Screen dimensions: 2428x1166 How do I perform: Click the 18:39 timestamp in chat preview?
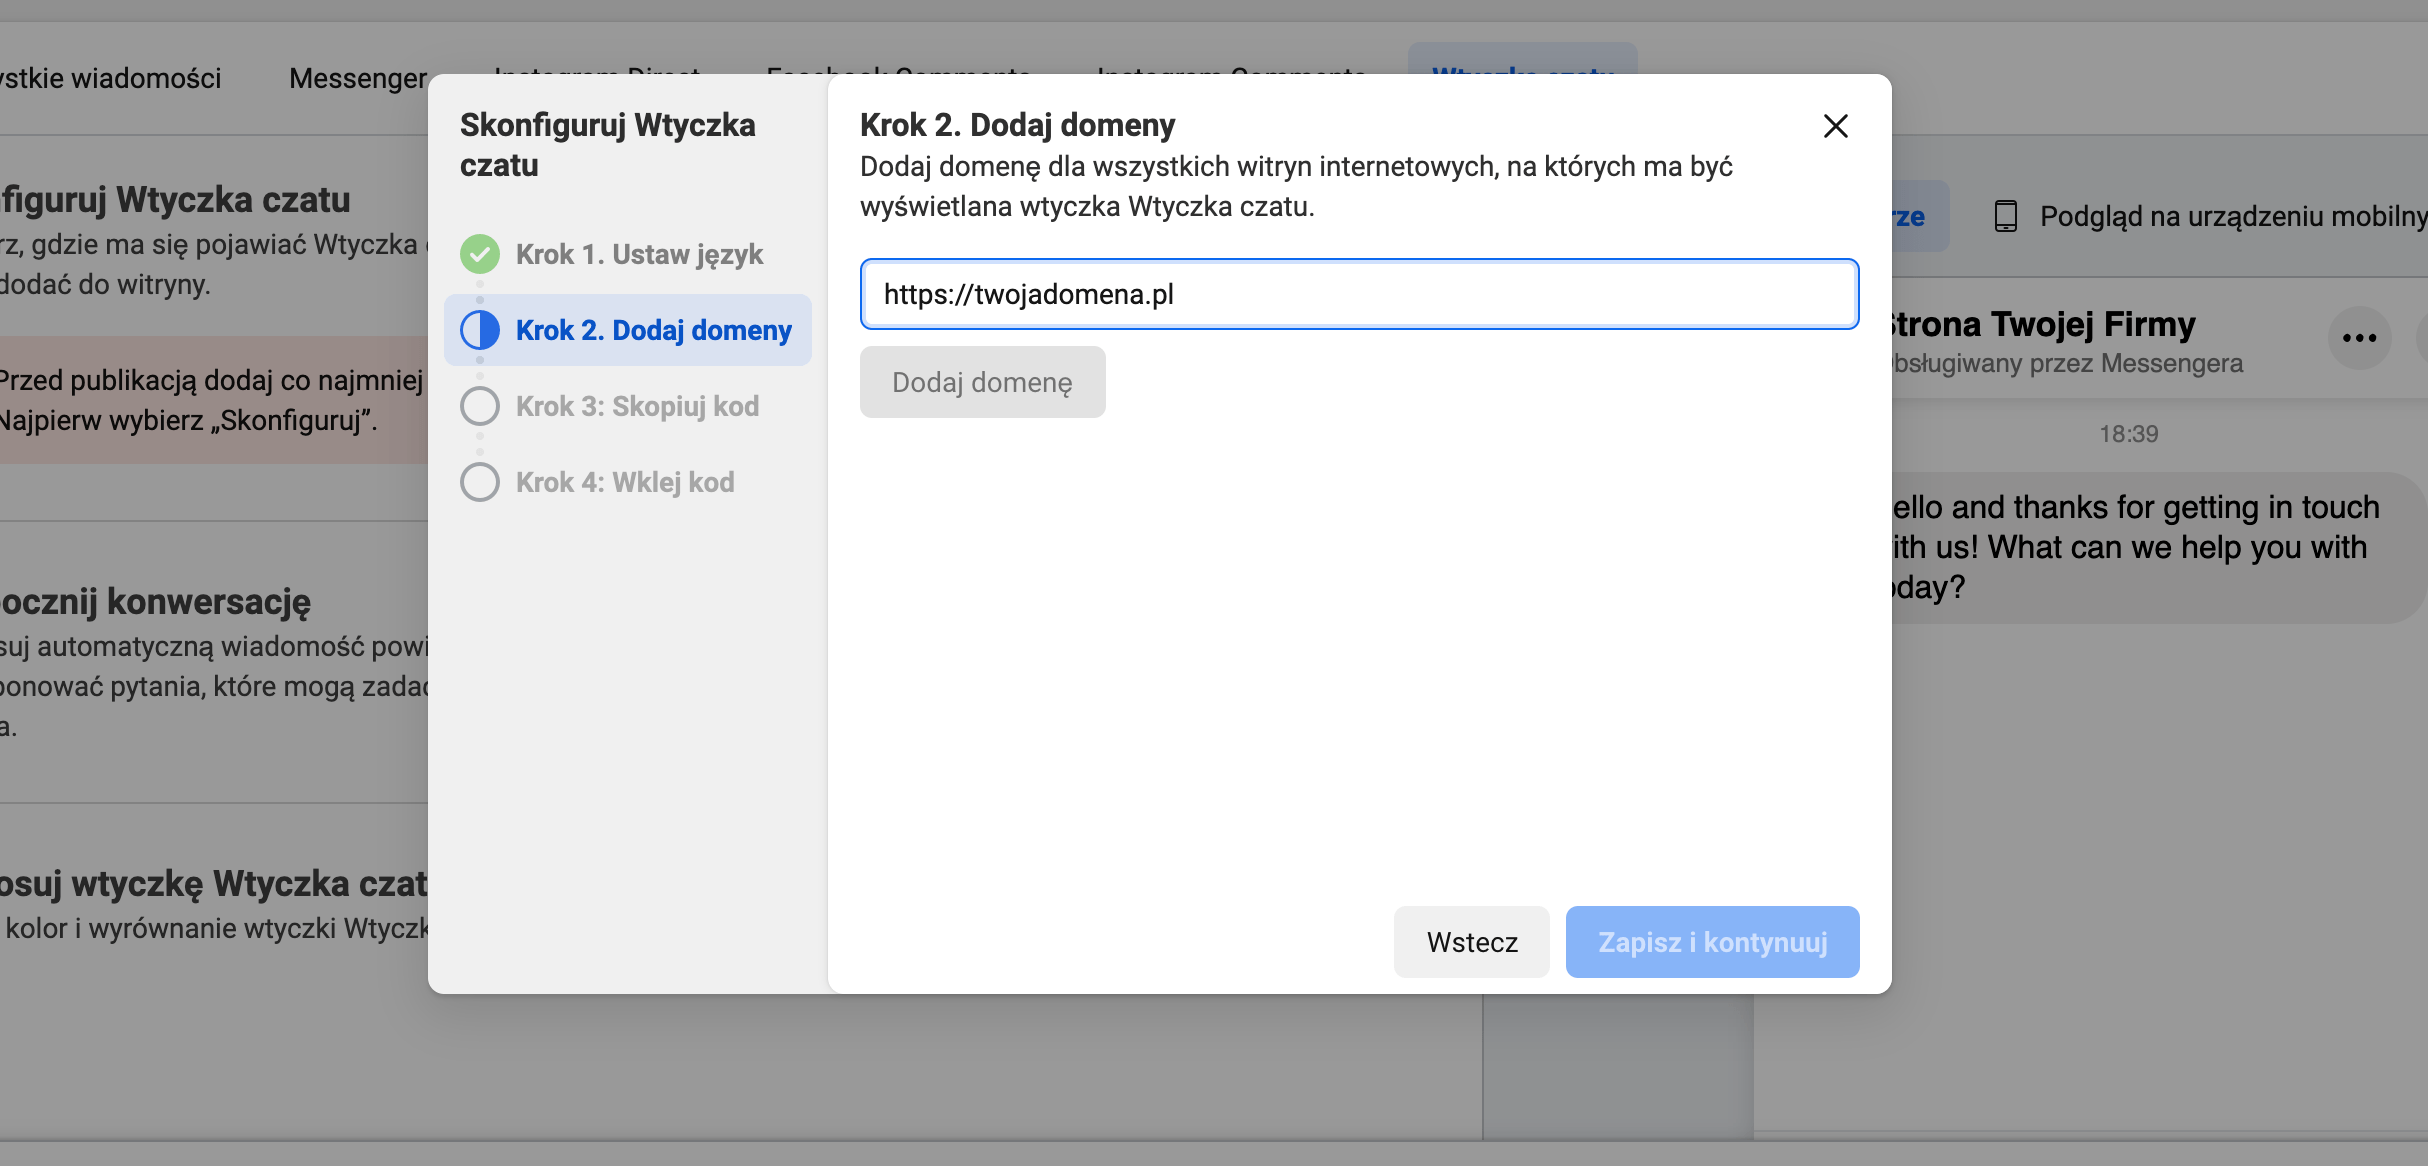click(2128, 434)
